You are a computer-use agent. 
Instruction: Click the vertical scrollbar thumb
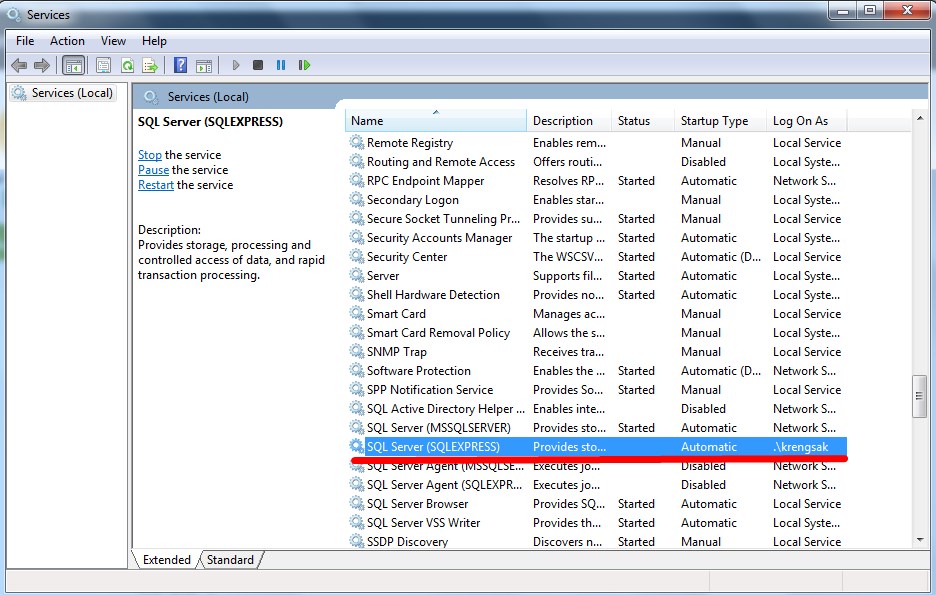(x=920, y=396)
